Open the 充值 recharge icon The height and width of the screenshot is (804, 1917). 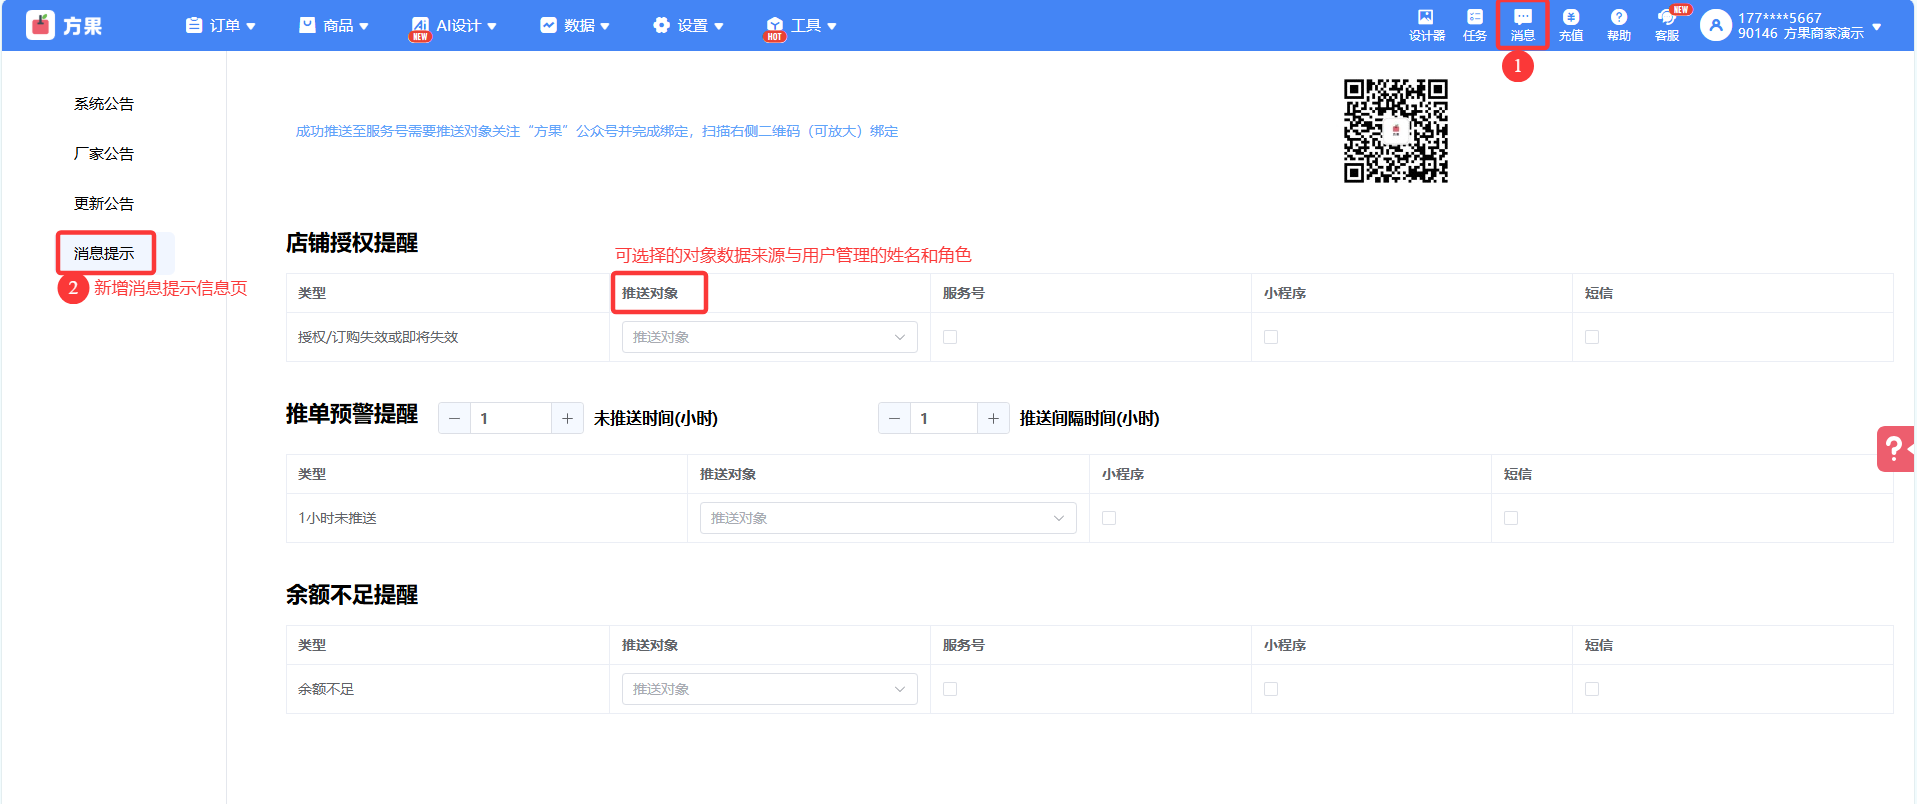(x=1570, y=25)
